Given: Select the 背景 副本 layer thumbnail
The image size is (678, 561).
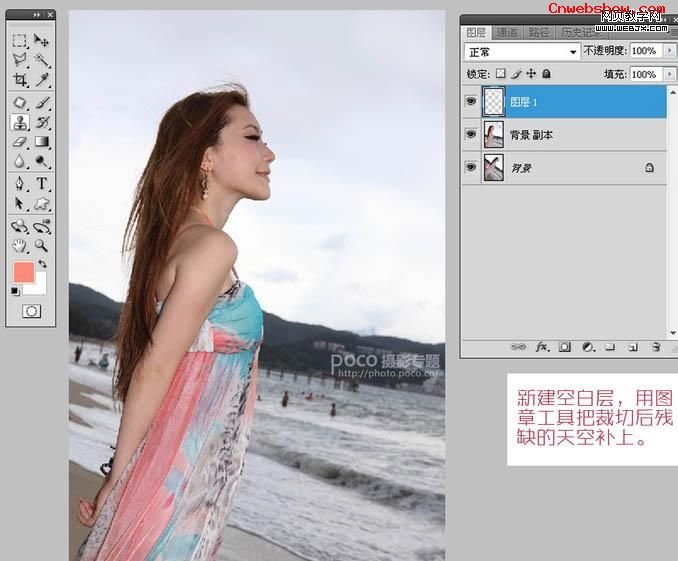Looking at the screenshot, I should 493,135.
